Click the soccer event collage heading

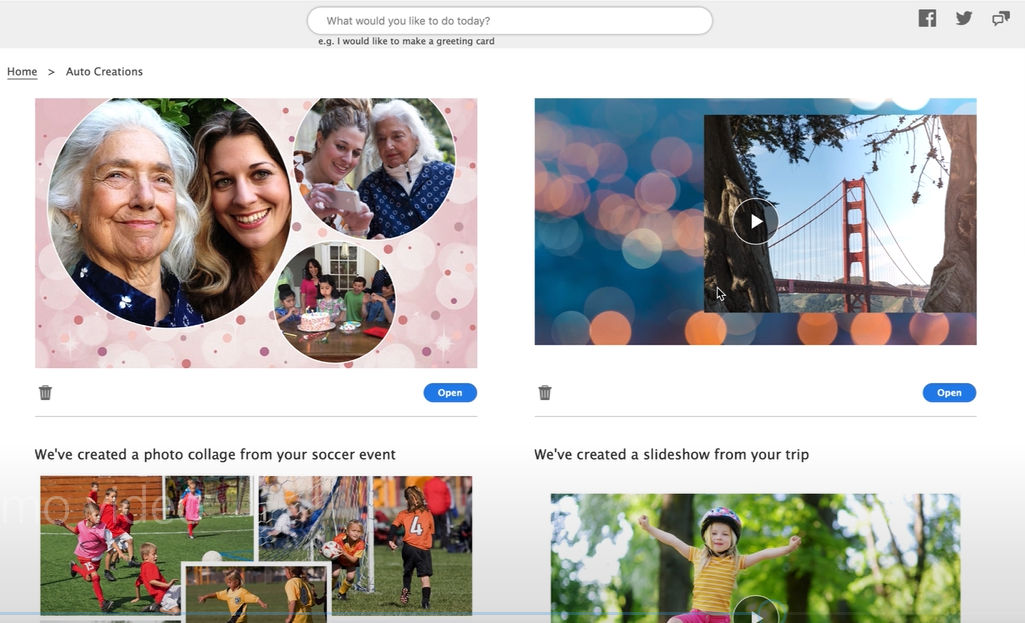tap(215, 454)
